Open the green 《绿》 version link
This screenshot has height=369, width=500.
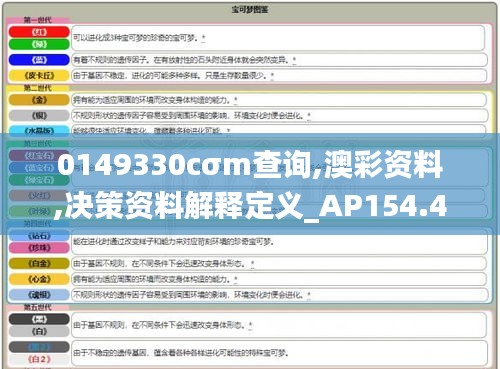(x=39, y=44)
